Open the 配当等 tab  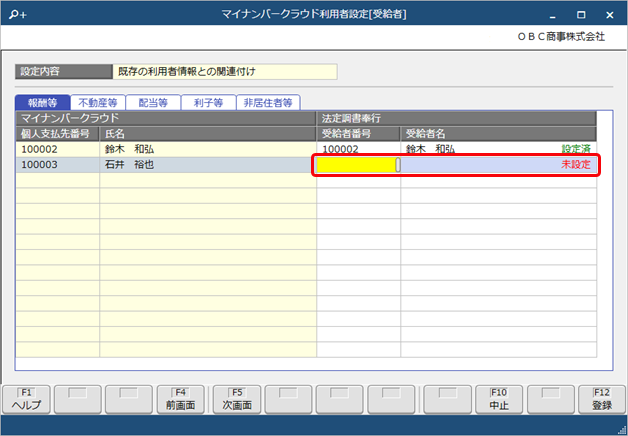pyautogui.click(x=153, y=103)
